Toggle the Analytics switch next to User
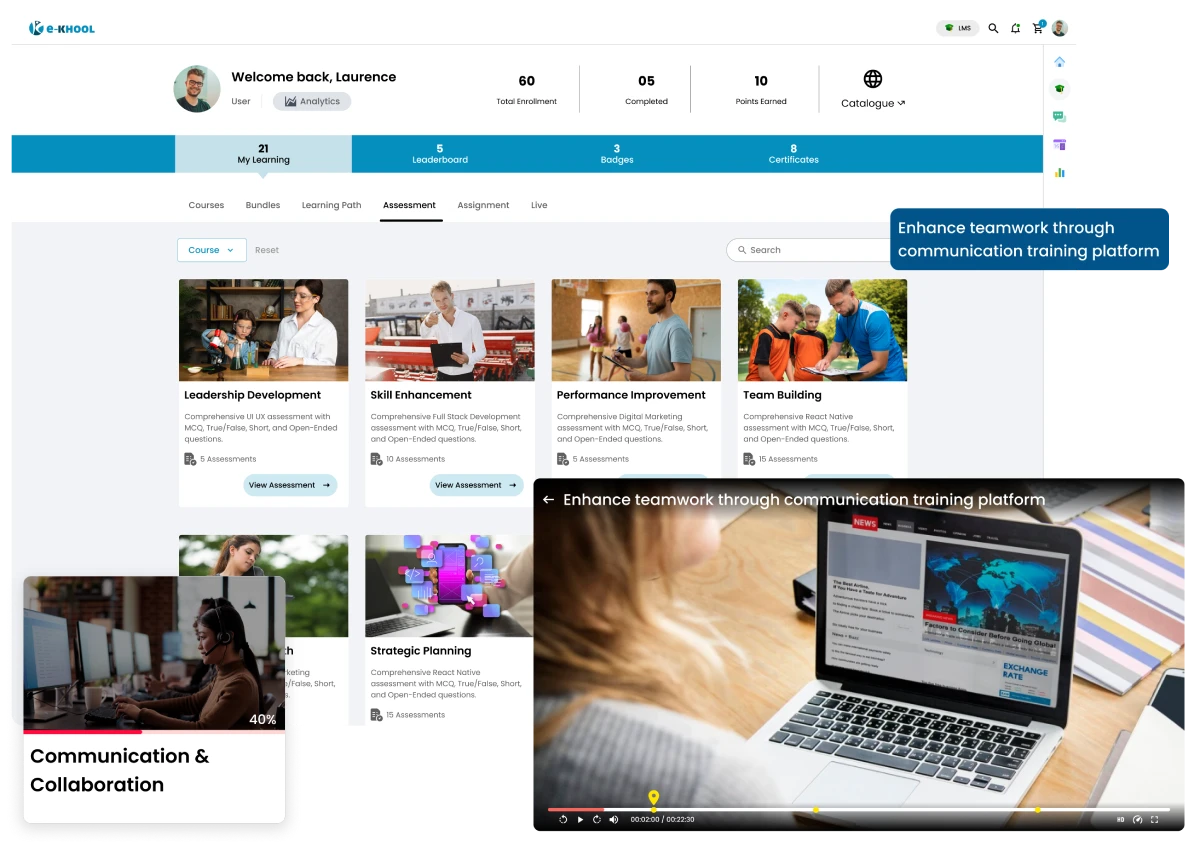 pyautogui.click(x=312, y=101)
